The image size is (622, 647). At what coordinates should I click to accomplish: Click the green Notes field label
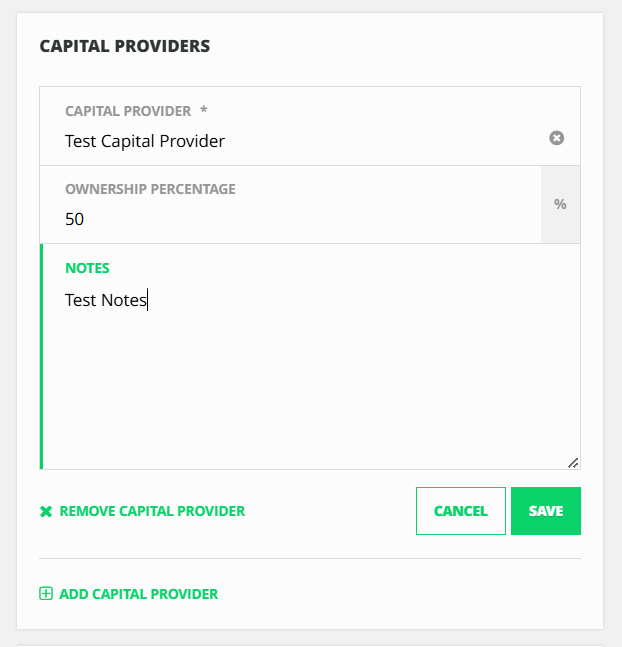[x=87, y=268]
